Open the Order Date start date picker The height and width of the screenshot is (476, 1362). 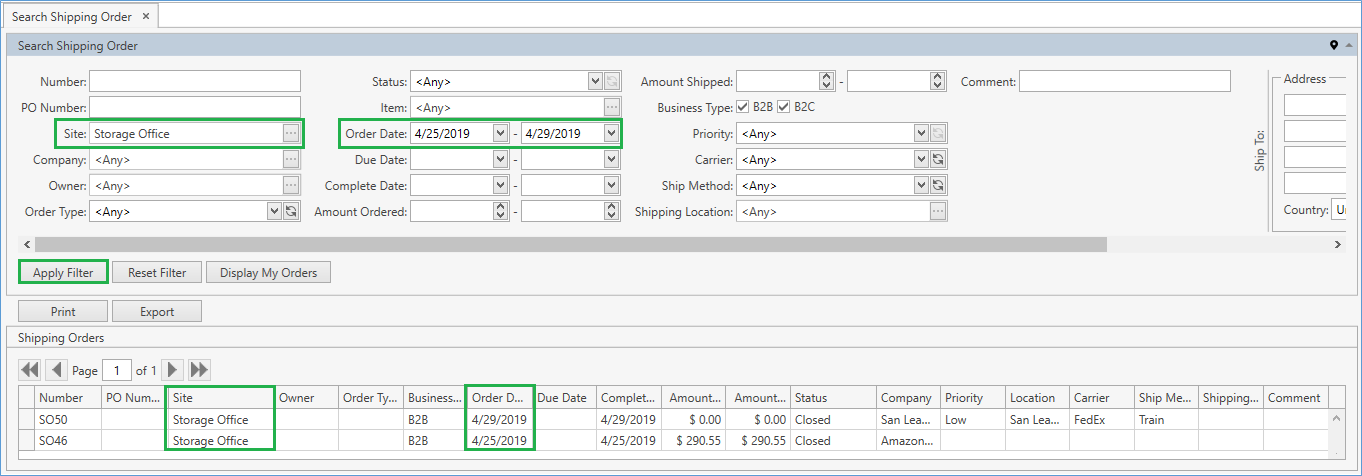(x=500, y=133)
